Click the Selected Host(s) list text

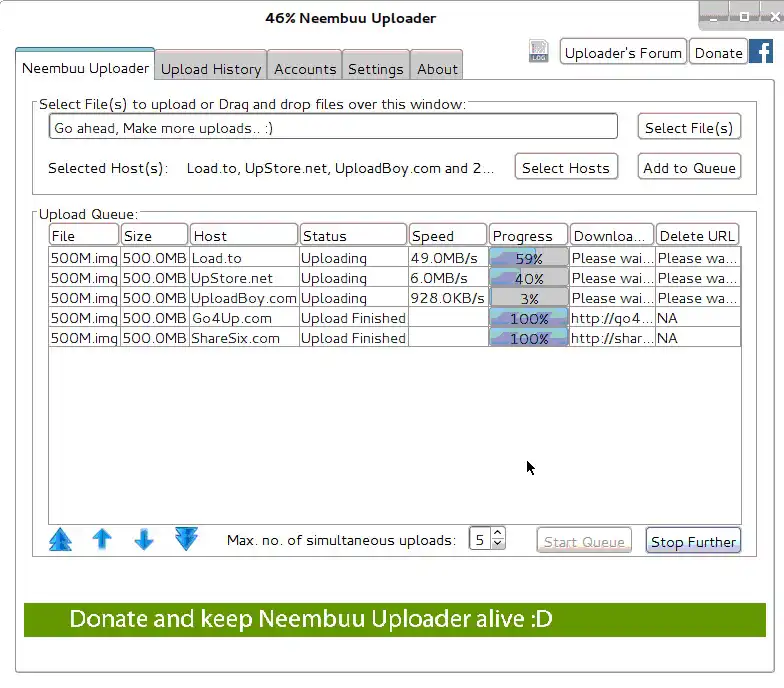point(340,168)
